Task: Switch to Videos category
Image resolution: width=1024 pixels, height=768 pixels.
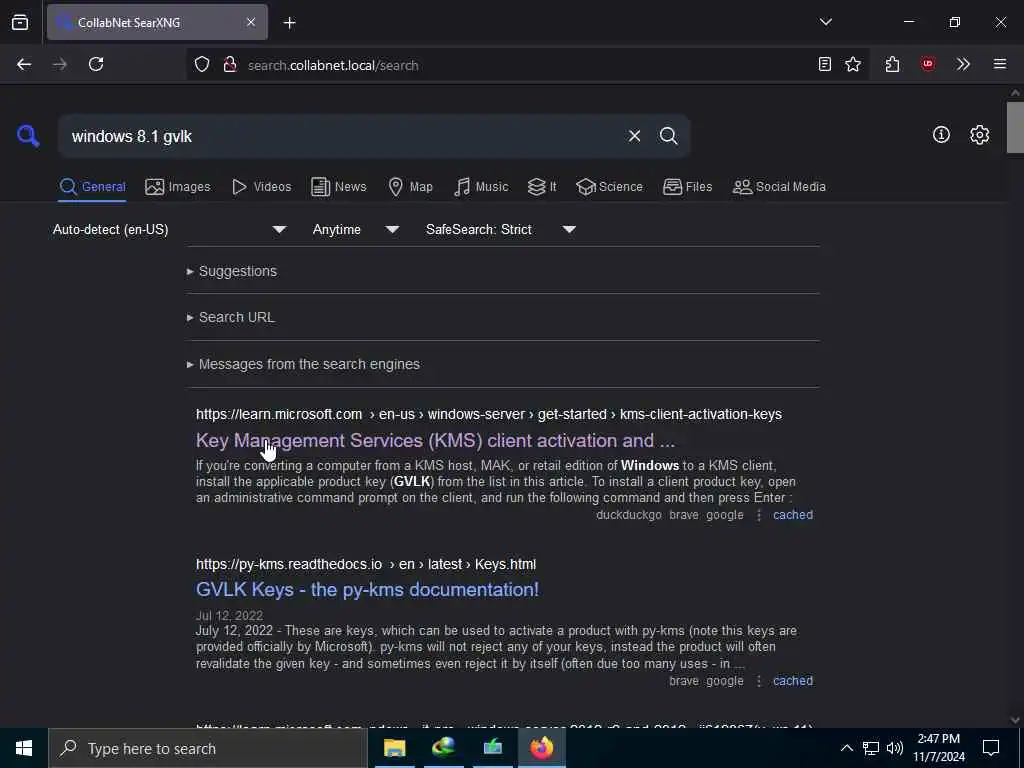Action: coord(261,187)
